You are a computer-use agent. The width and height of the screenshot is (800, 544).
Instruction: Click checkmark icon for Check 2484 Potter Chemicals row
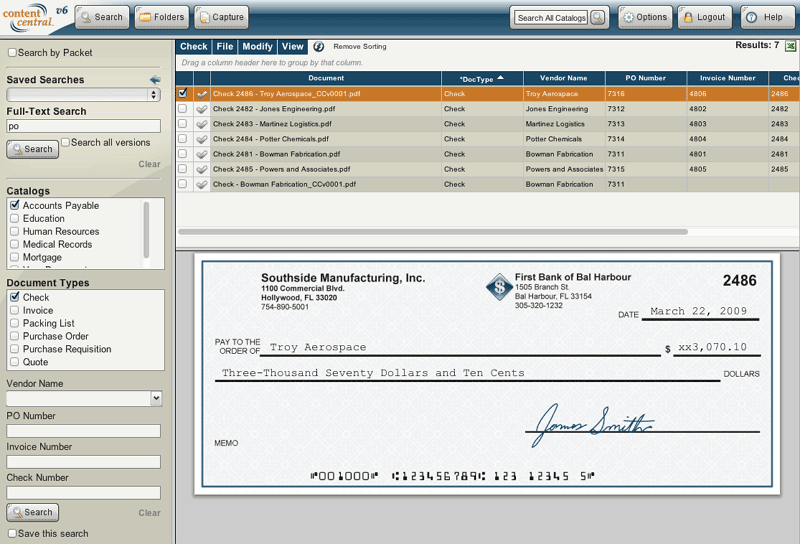(x=202, y=139)
